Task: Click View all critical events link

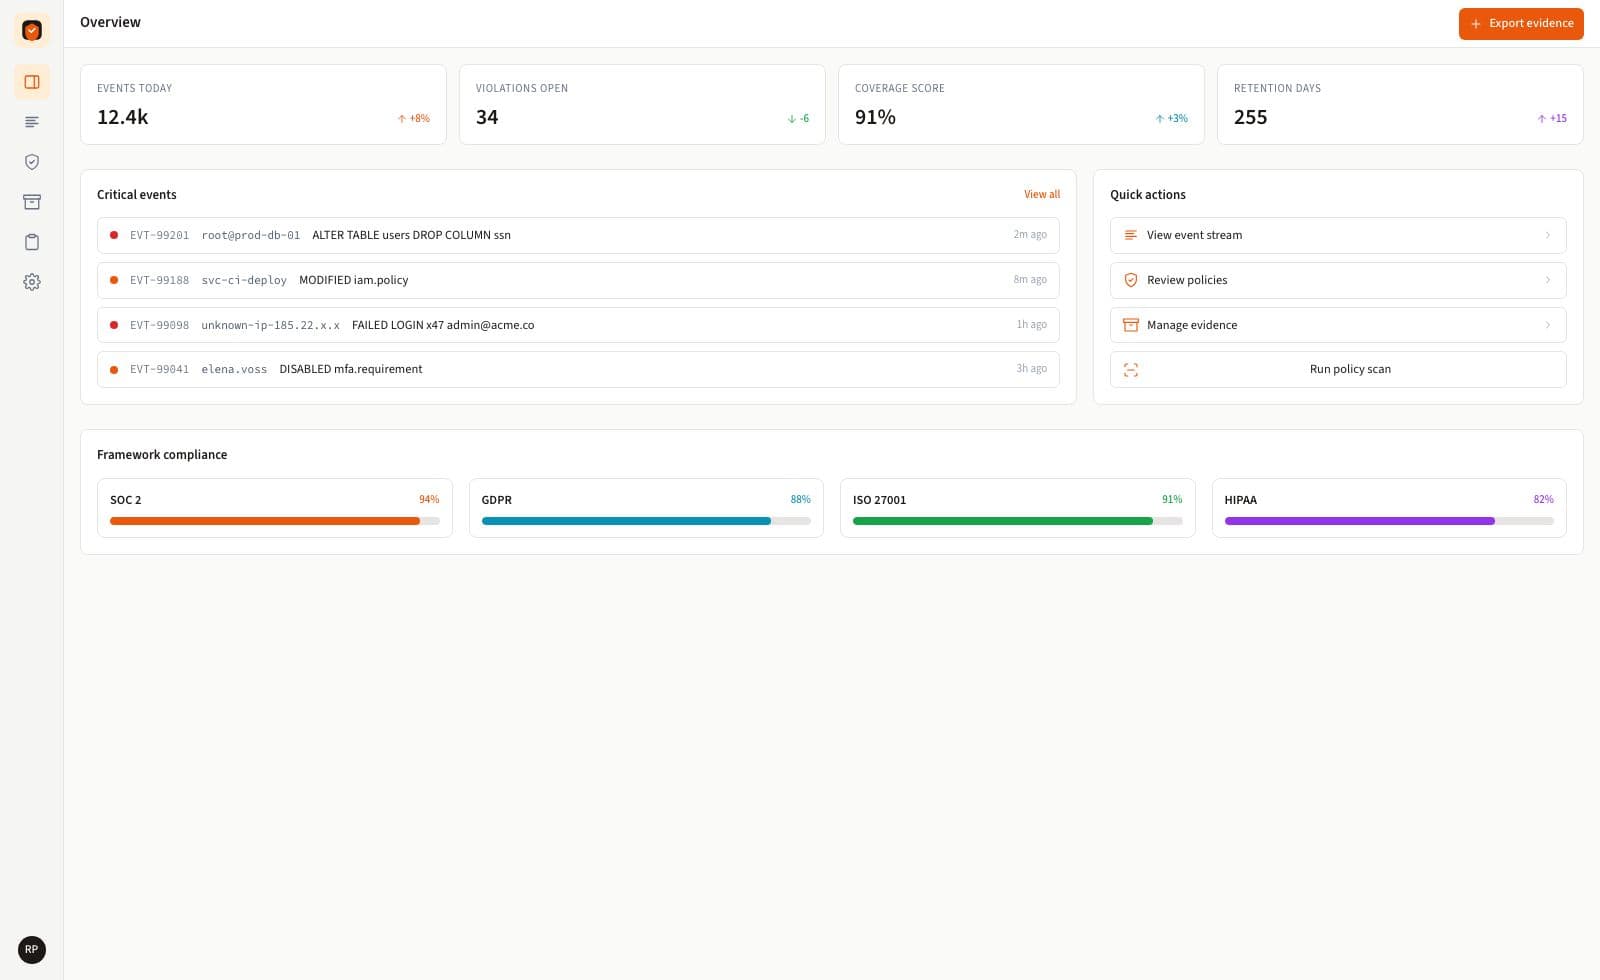Action: pos(1042,194)
